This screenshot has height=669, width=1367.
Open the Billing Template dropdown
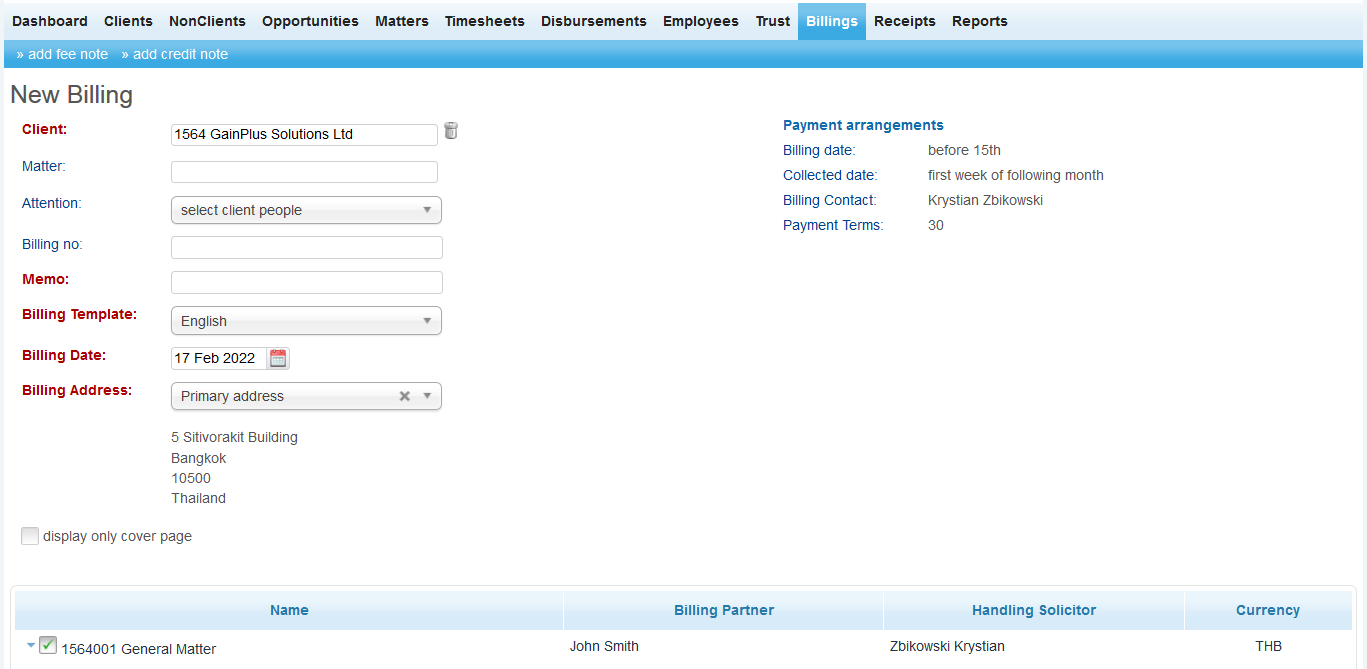306,321
